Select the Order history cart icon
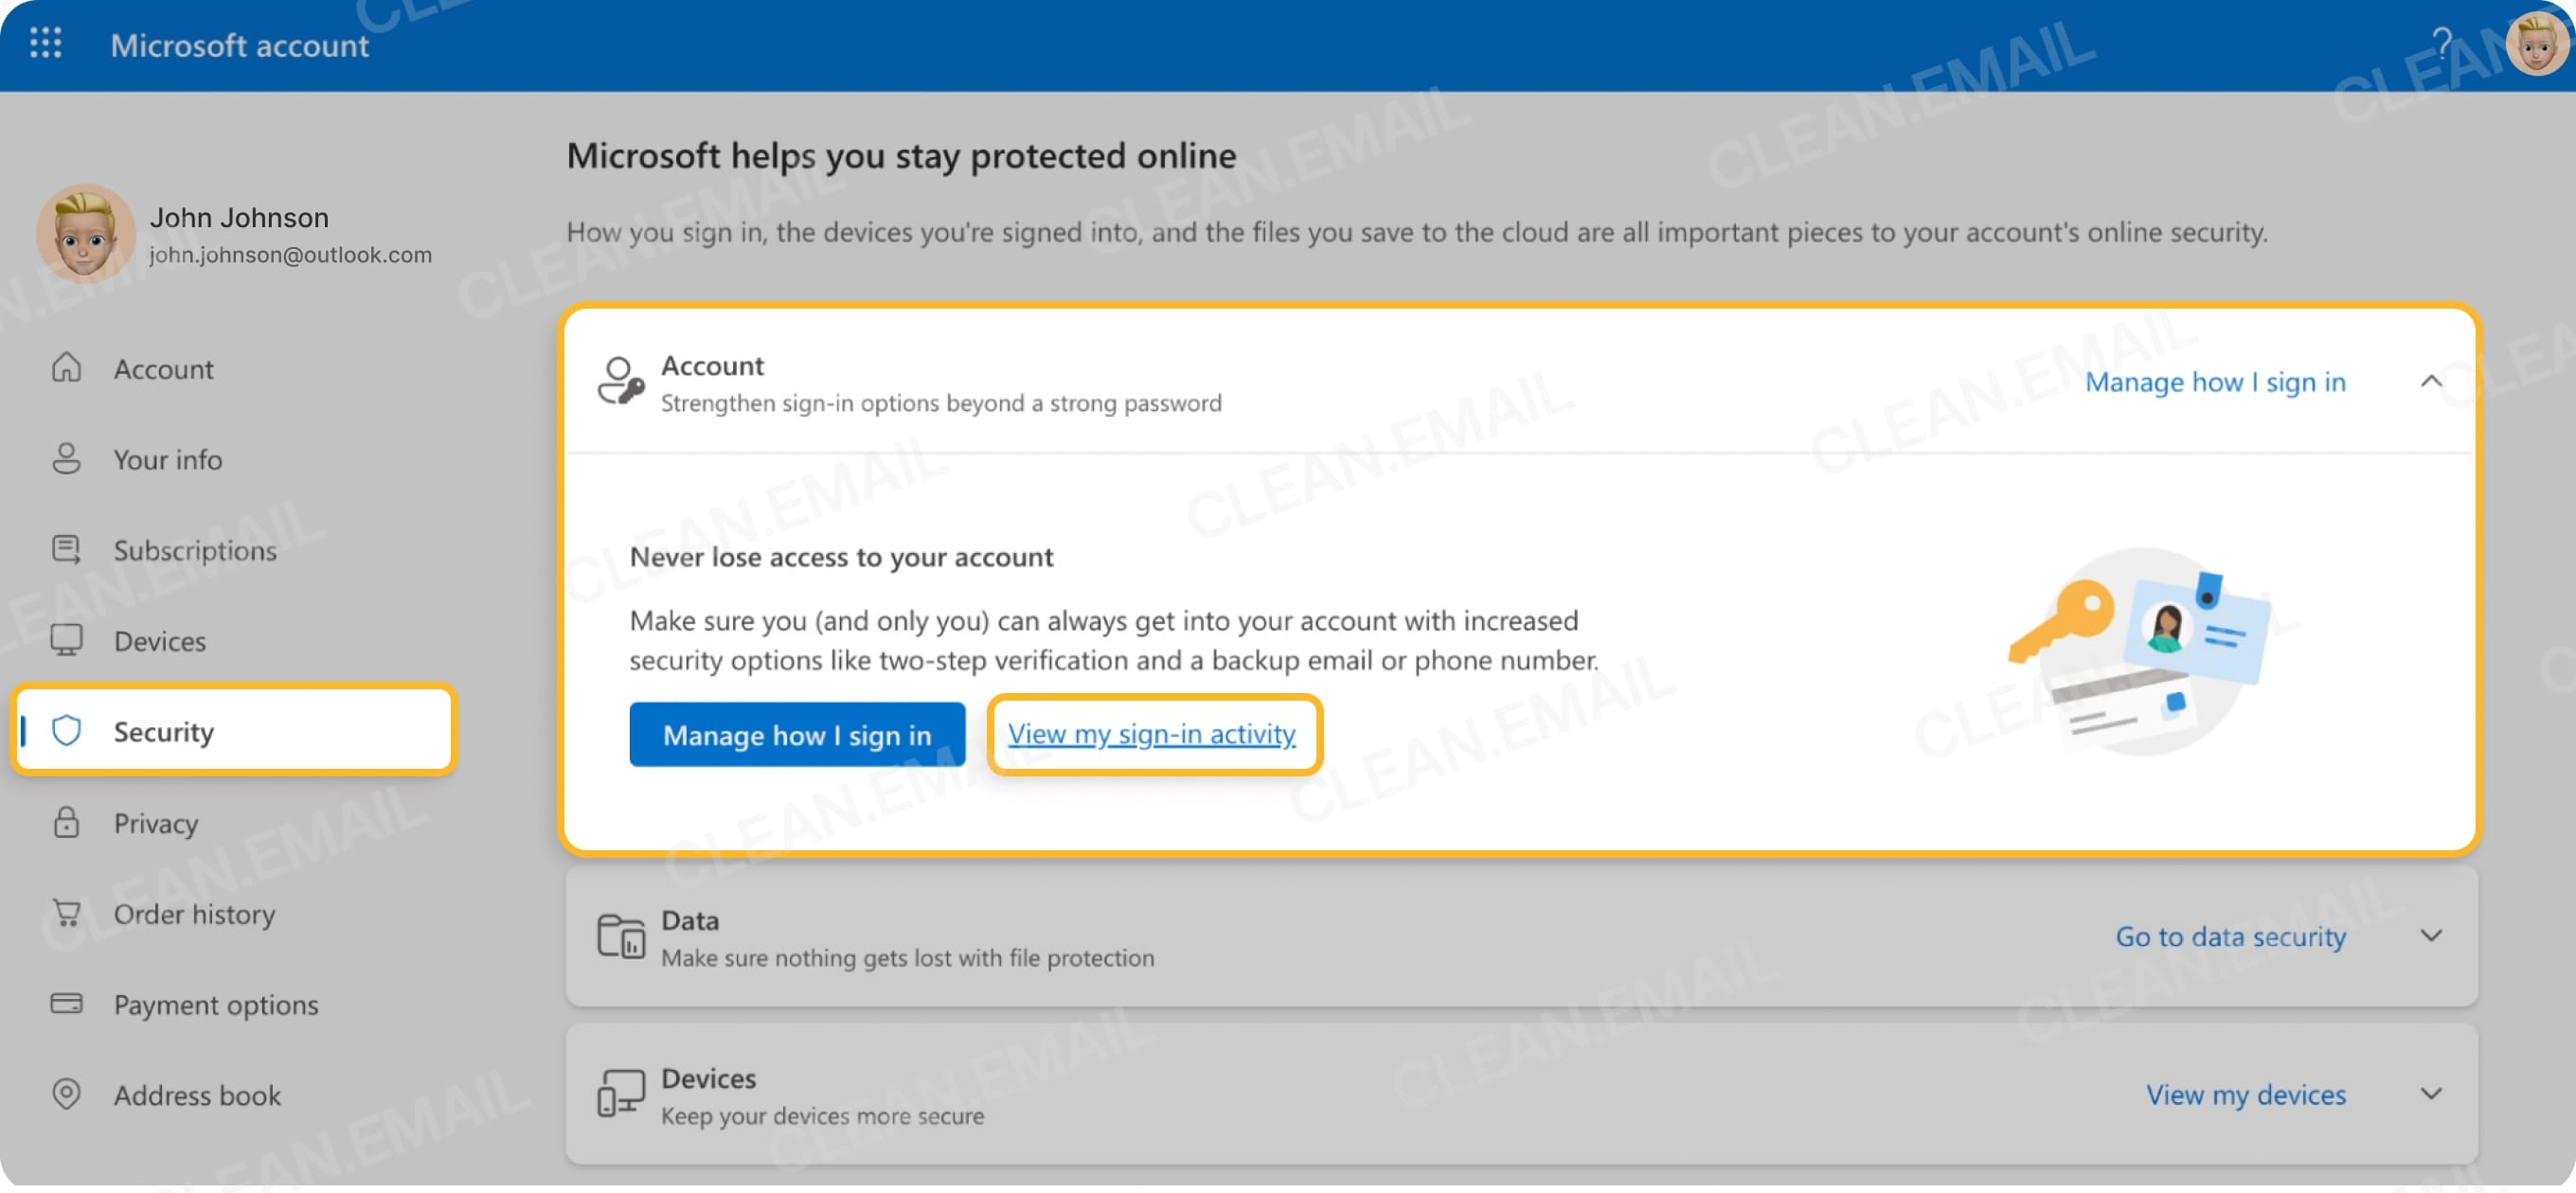2576x1193 pixels. coord(66,913)
